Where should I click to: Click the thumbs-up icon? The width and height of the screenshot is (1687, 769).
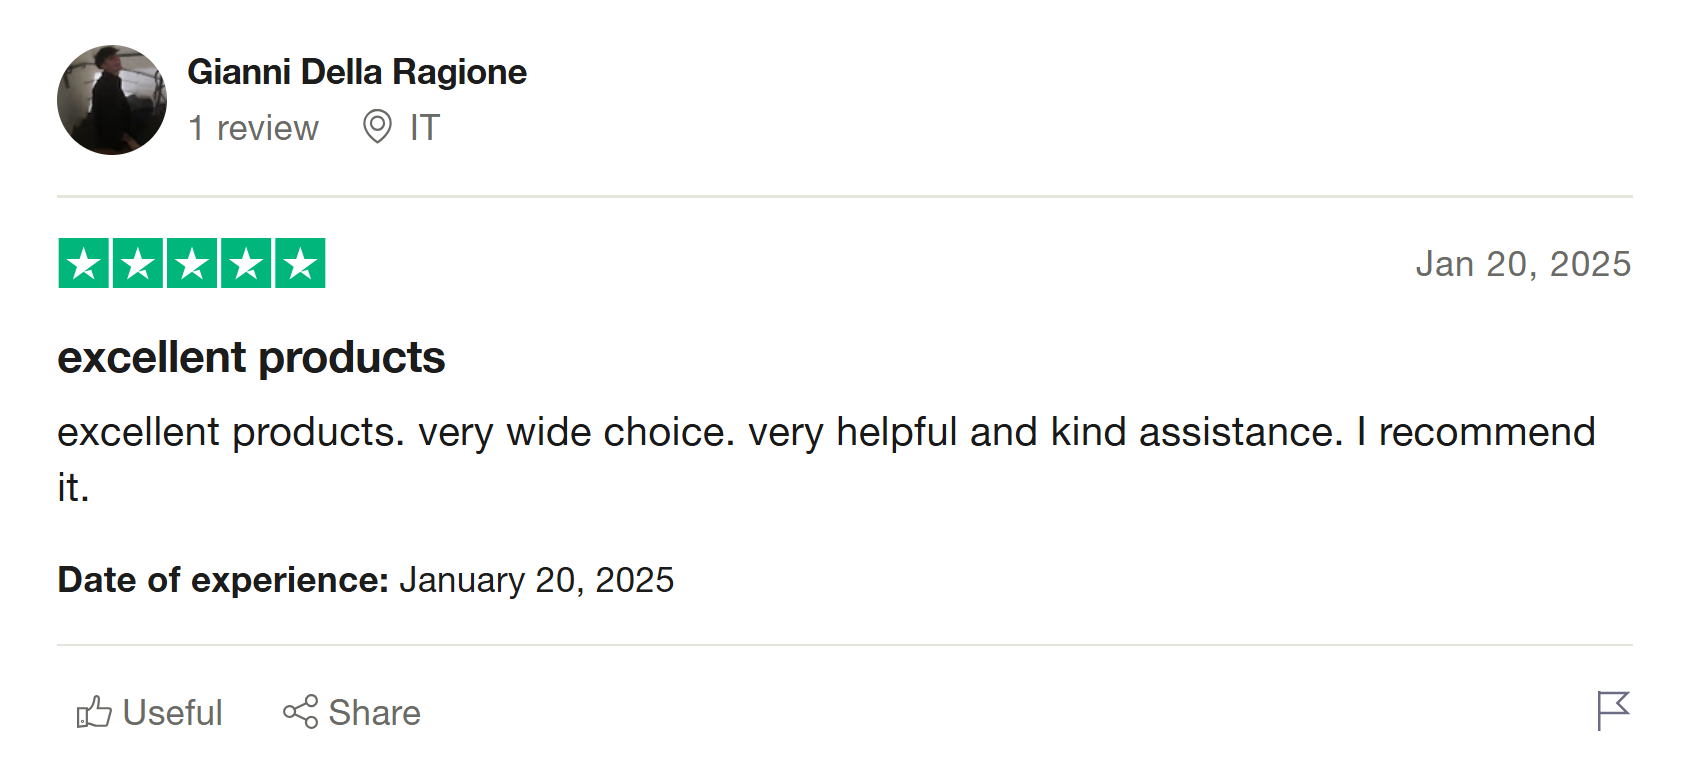(x=94, y=712)
